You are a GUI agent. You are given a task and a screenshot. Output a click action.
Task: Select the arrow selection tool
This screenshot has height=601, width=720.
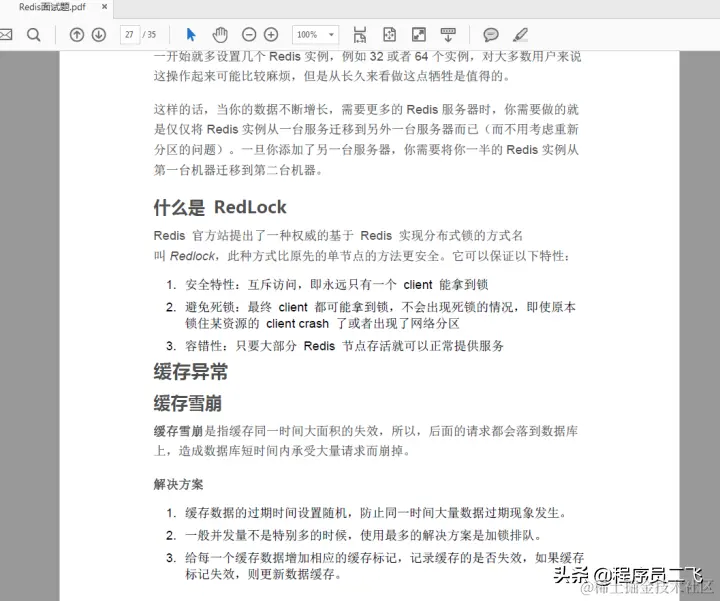[191, 34]
